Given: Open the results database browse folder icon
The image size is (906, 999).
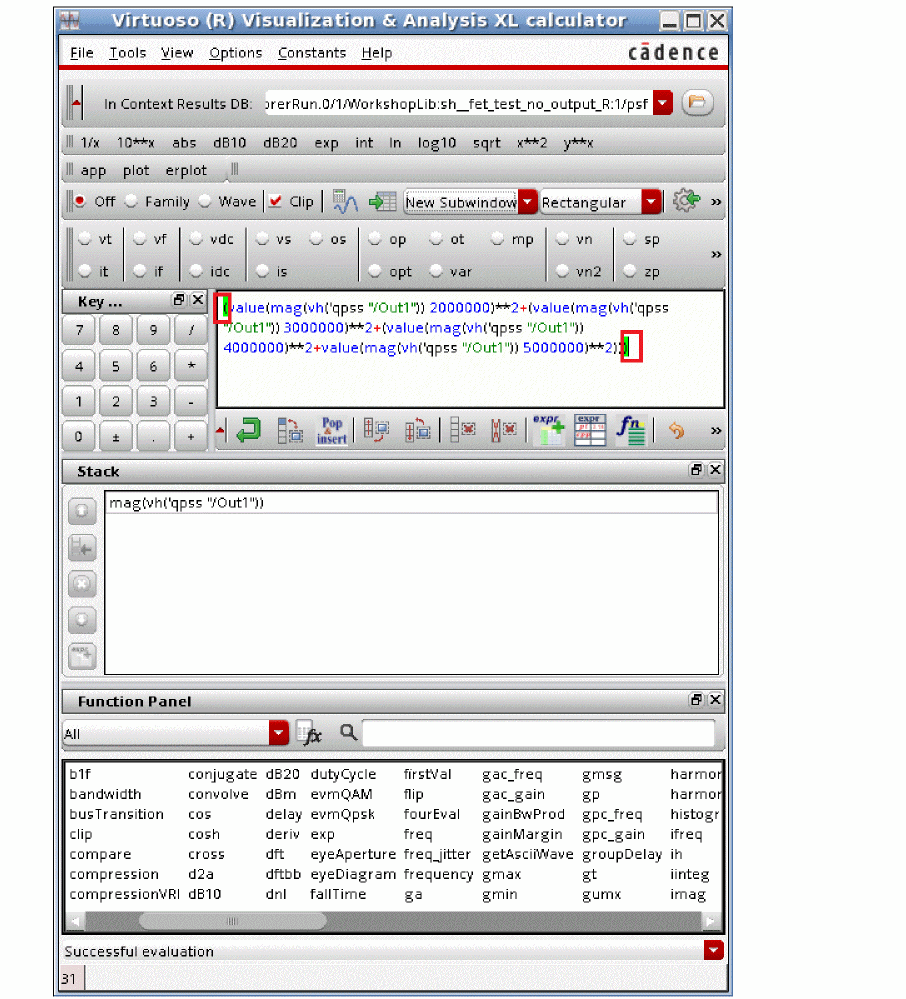Looking at the screenshot, I should 697,103.
